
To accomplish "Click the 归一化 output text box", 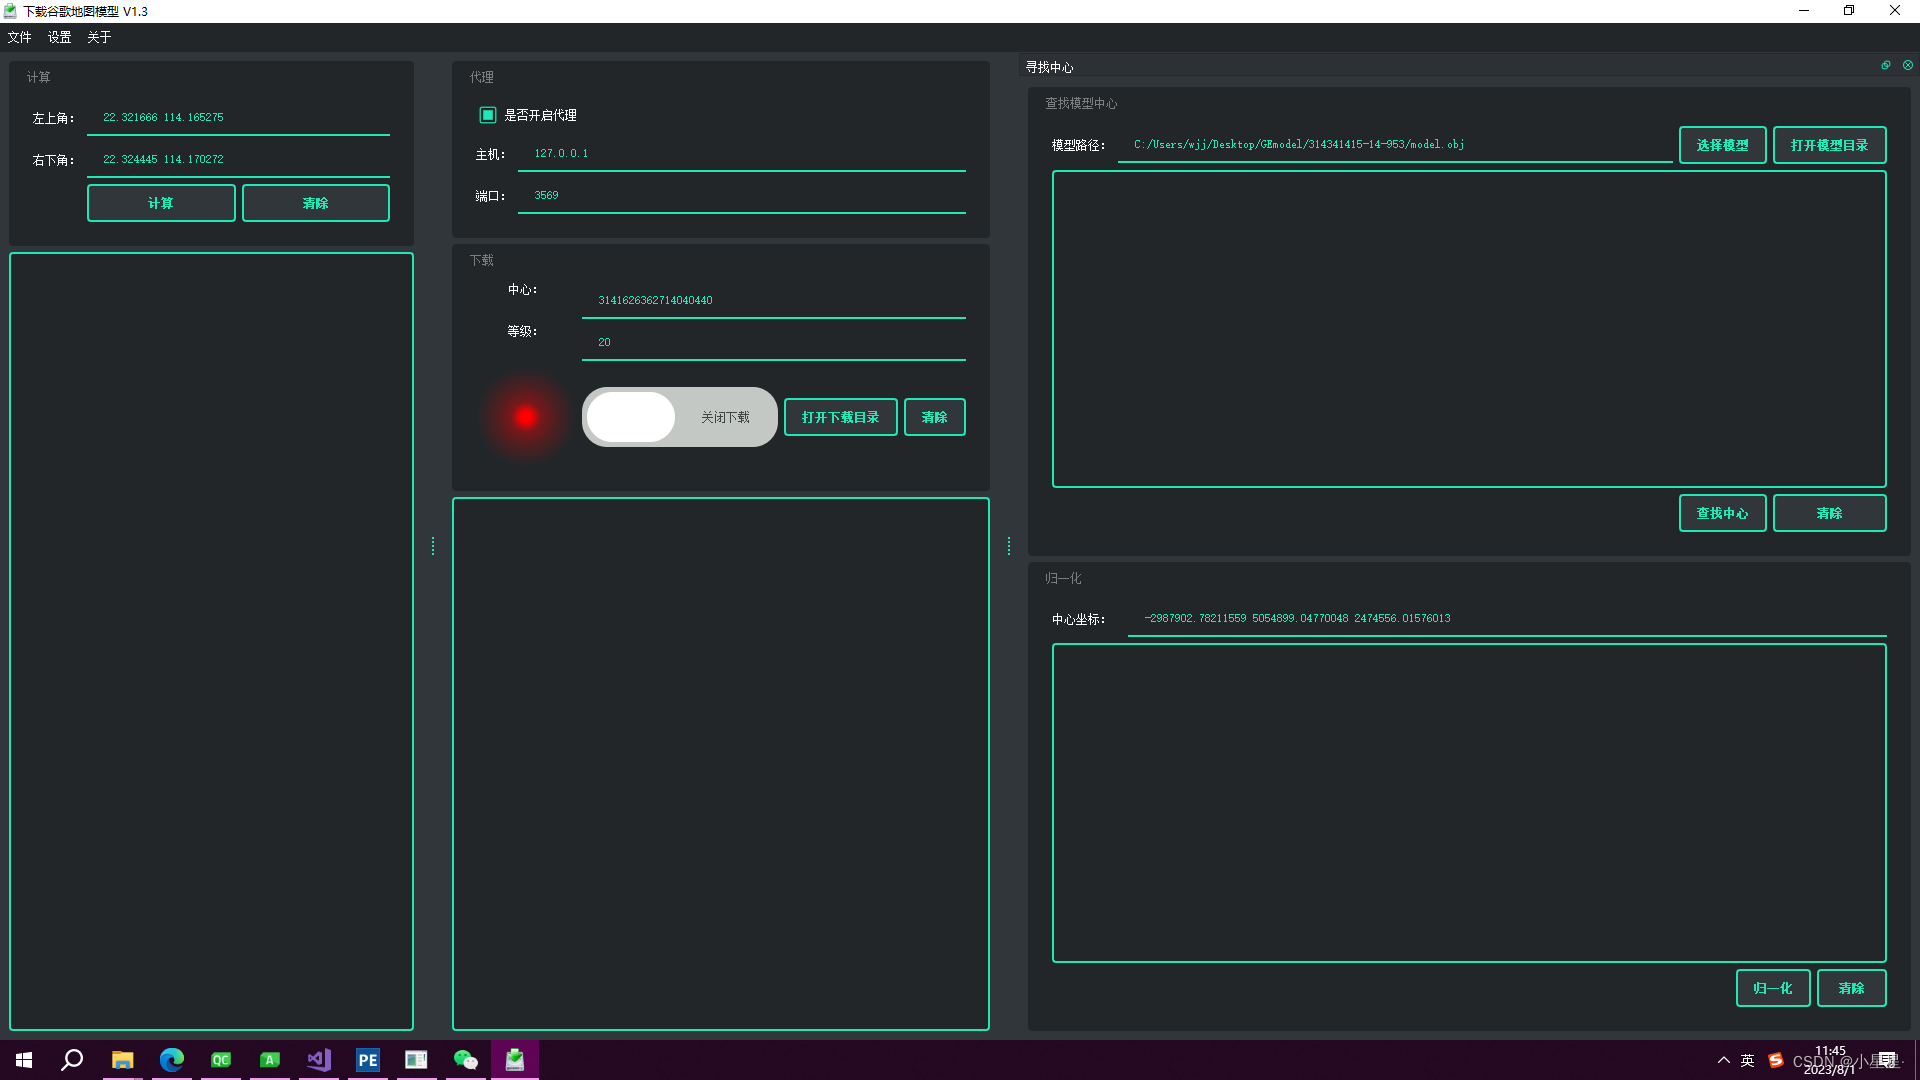I will [x=1469, y=803].
